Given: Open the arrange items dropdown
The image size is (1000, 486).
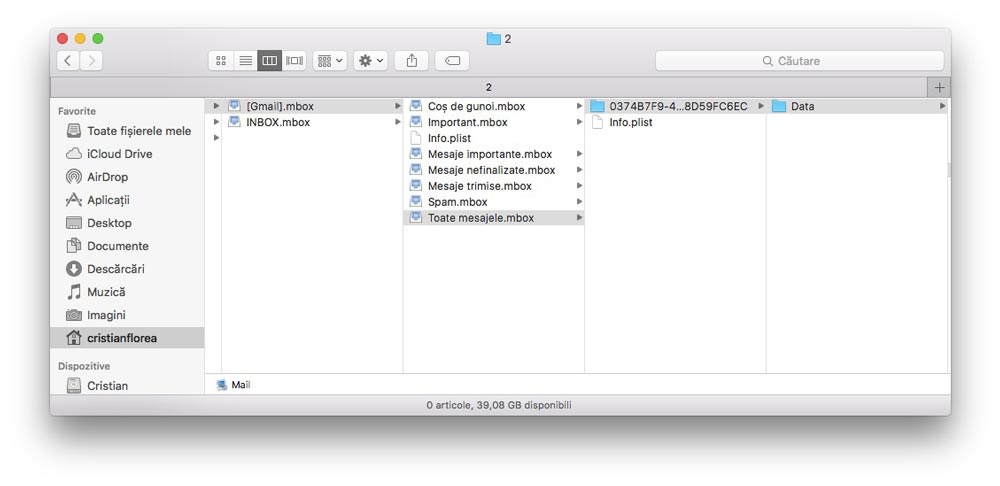Looking at the screenshot, I should tap(330, 61).
